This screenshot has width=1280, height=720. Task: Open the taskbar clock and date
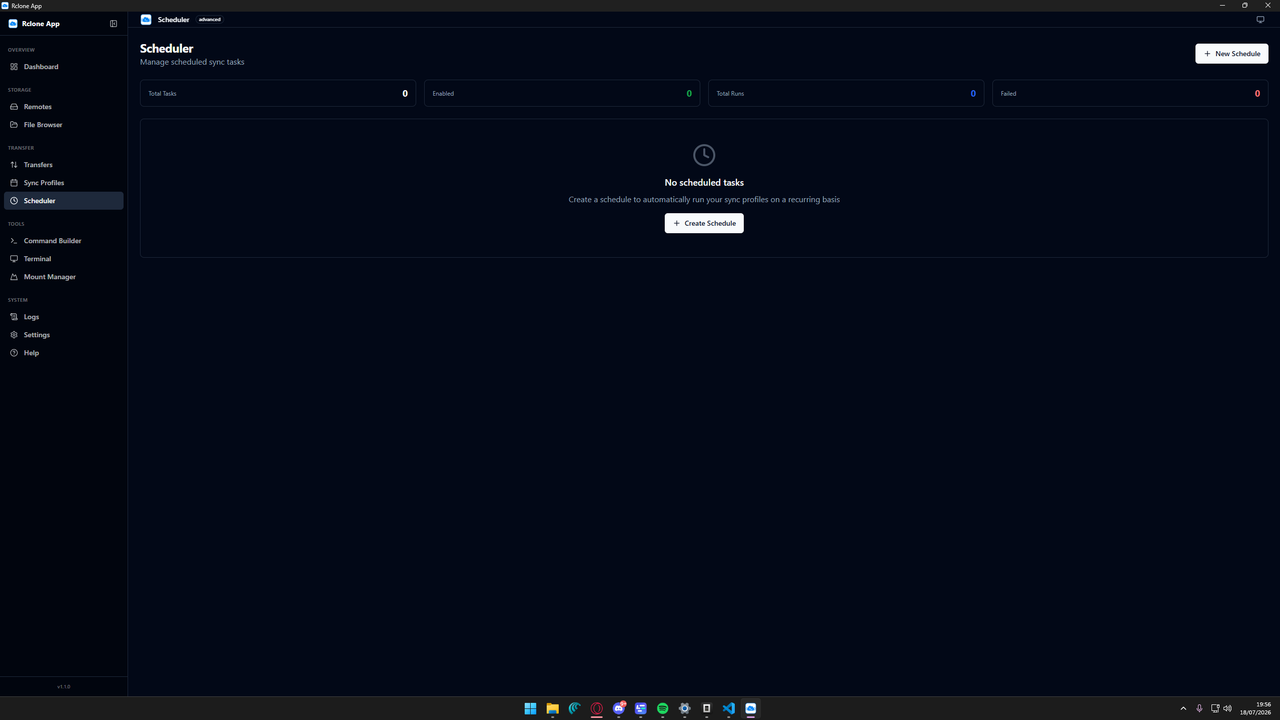pos(1256,708)
